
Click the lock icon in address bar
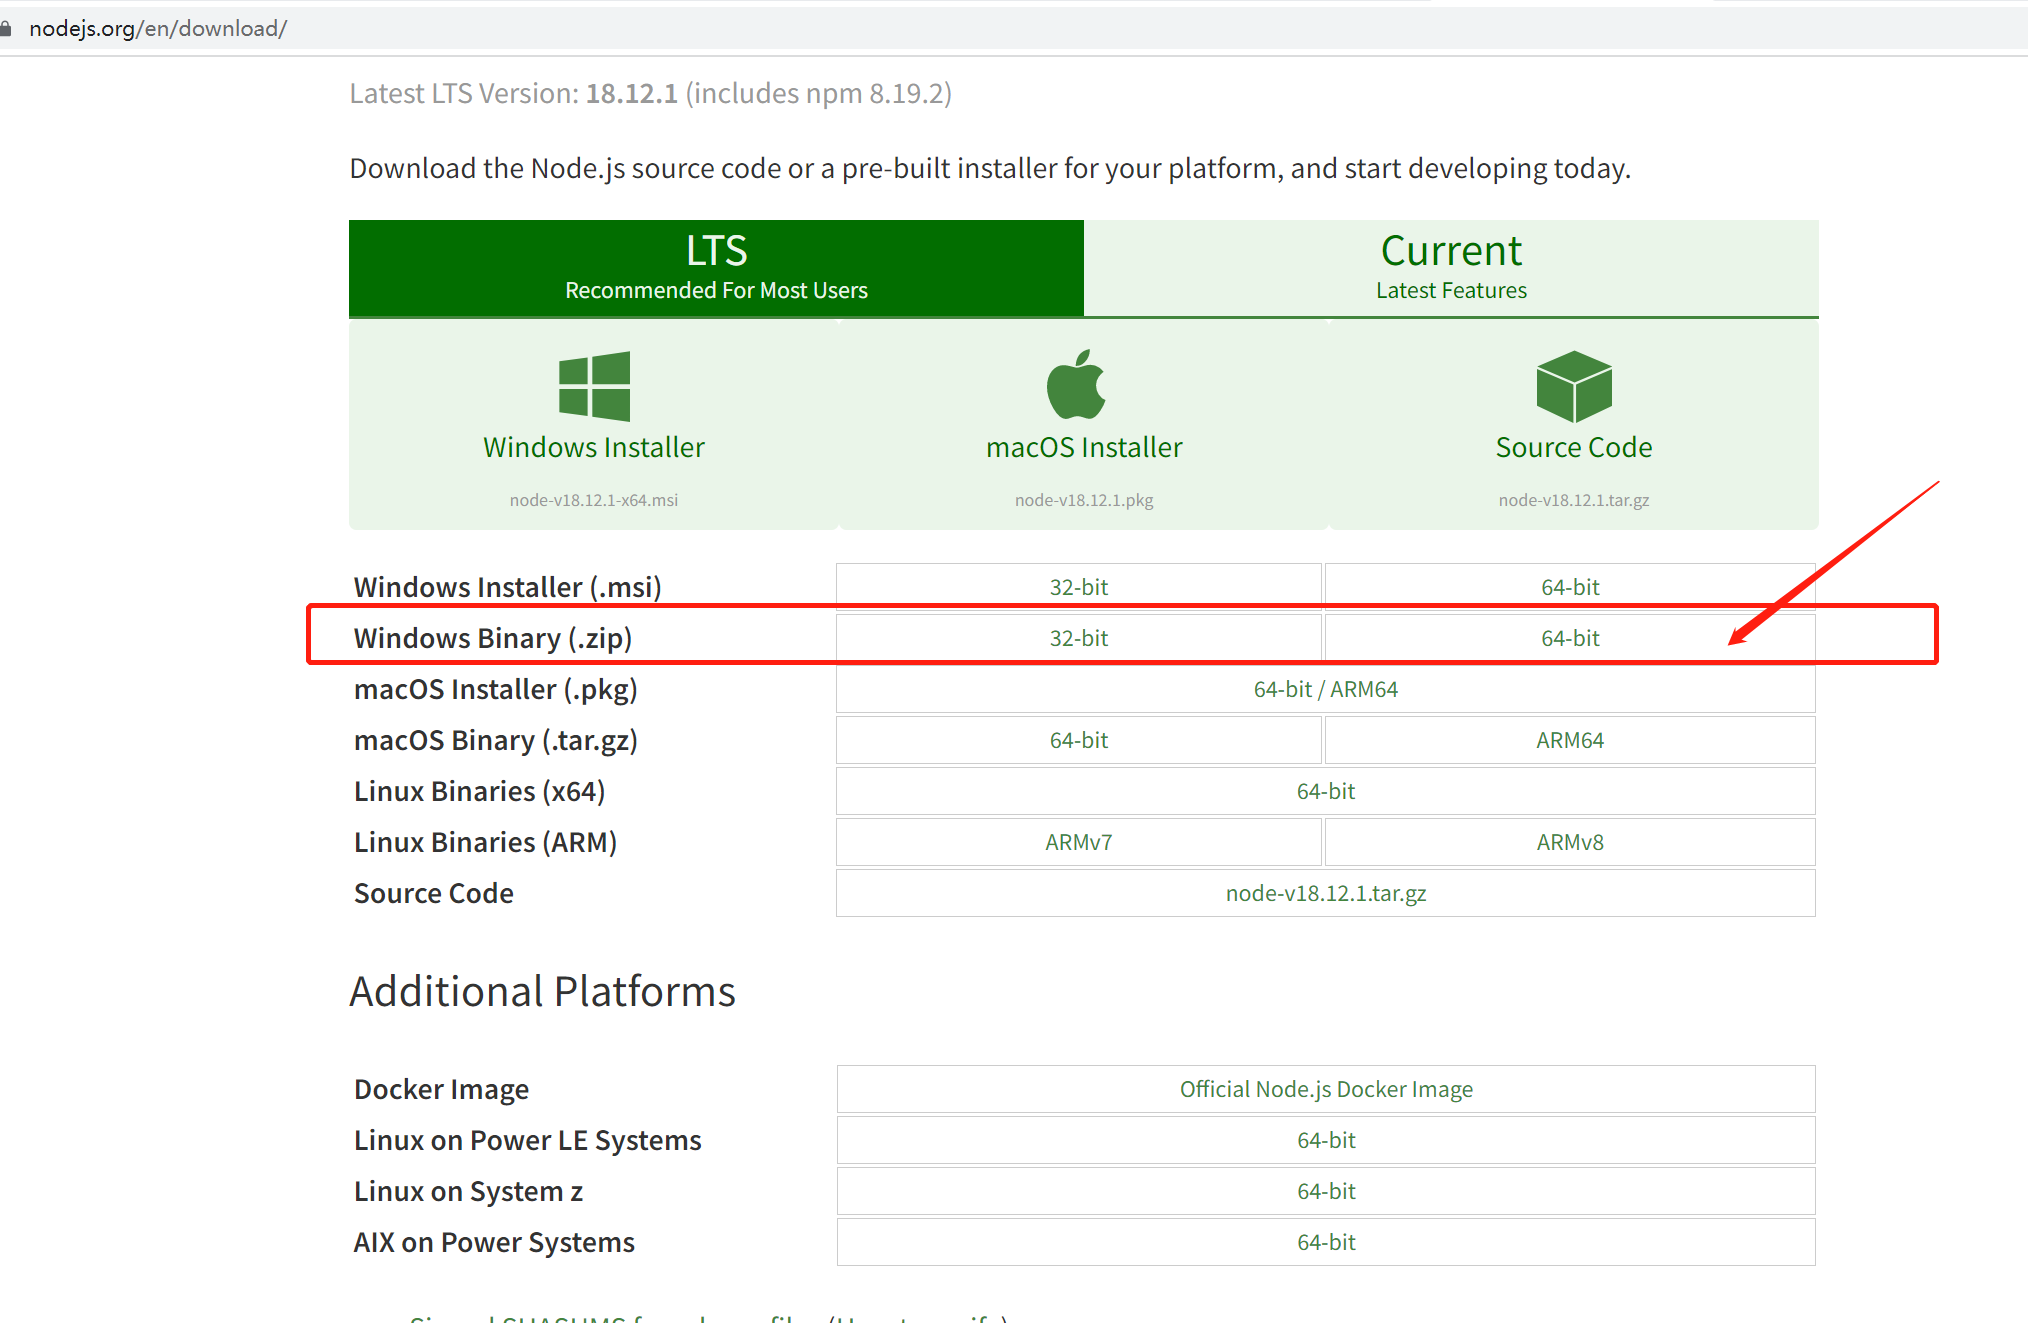[7, 28]
